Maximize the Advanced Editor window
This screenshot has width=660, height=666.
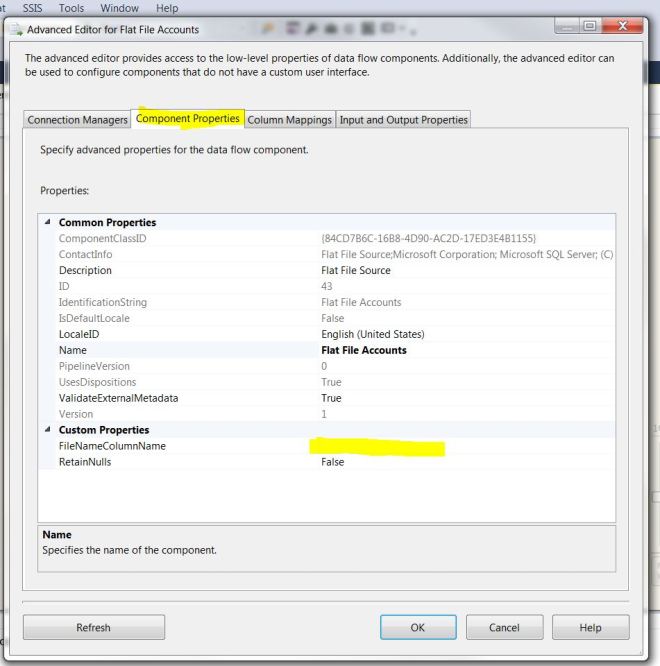590,27
